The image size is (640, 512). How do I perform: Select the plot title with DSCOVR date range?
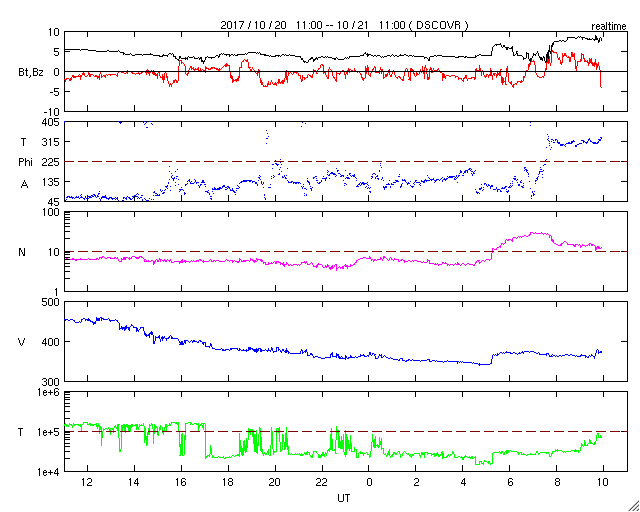click(344, 25)
